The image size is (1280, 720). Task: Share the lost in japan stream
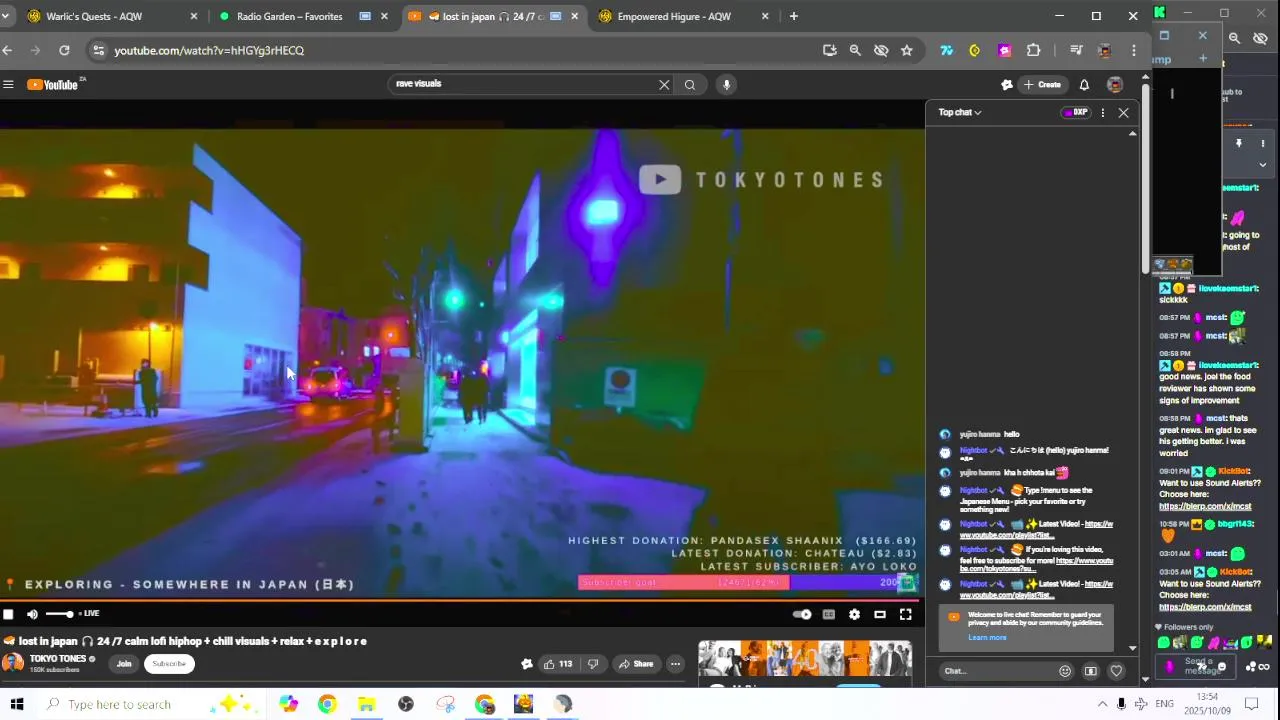click(635, 664)
